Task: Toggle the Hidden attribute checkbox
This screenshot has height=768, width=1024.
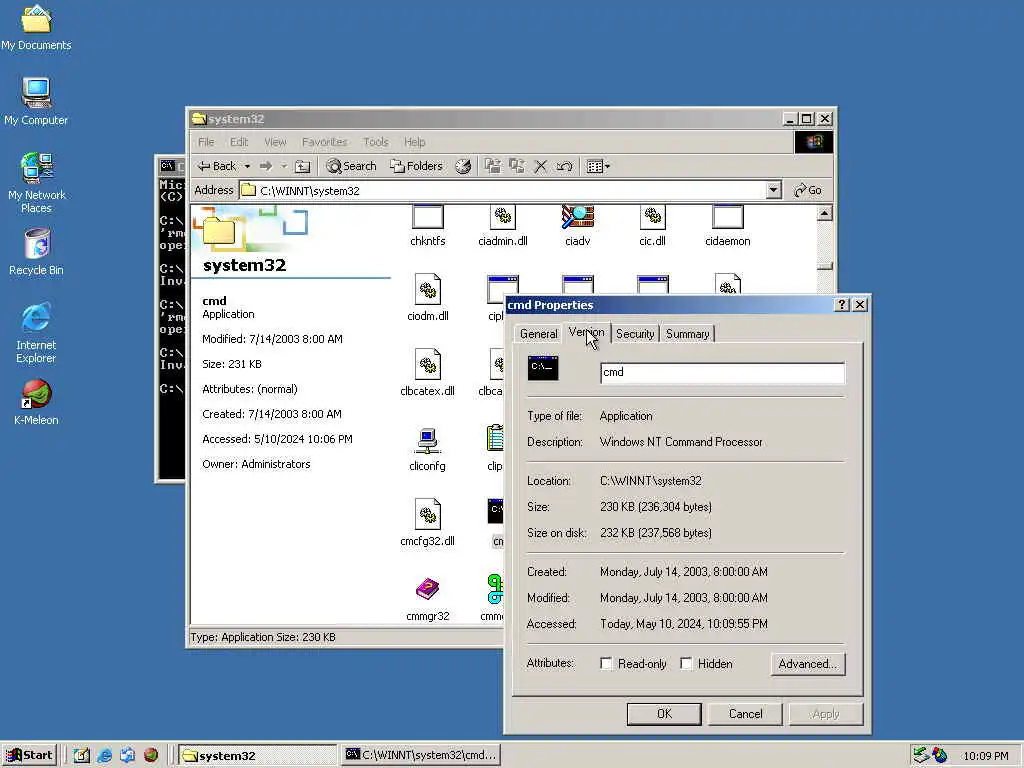Action: tap(686, 664)
